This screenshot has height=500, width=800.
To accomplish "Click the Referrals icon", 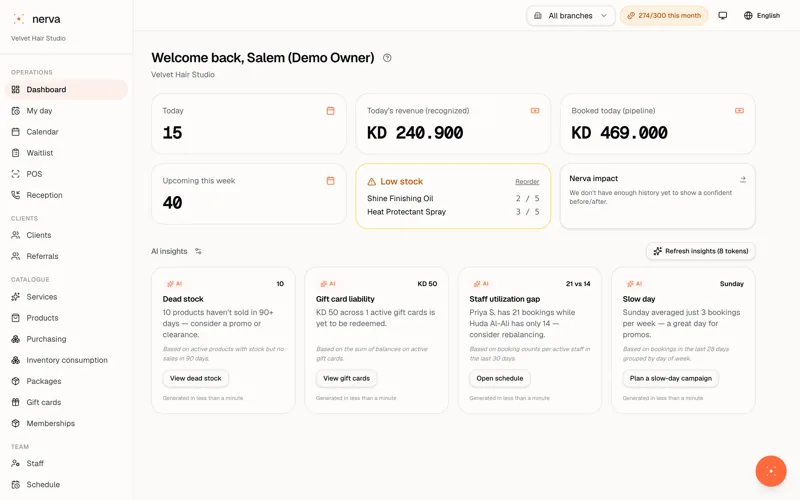I will (16, 256).
